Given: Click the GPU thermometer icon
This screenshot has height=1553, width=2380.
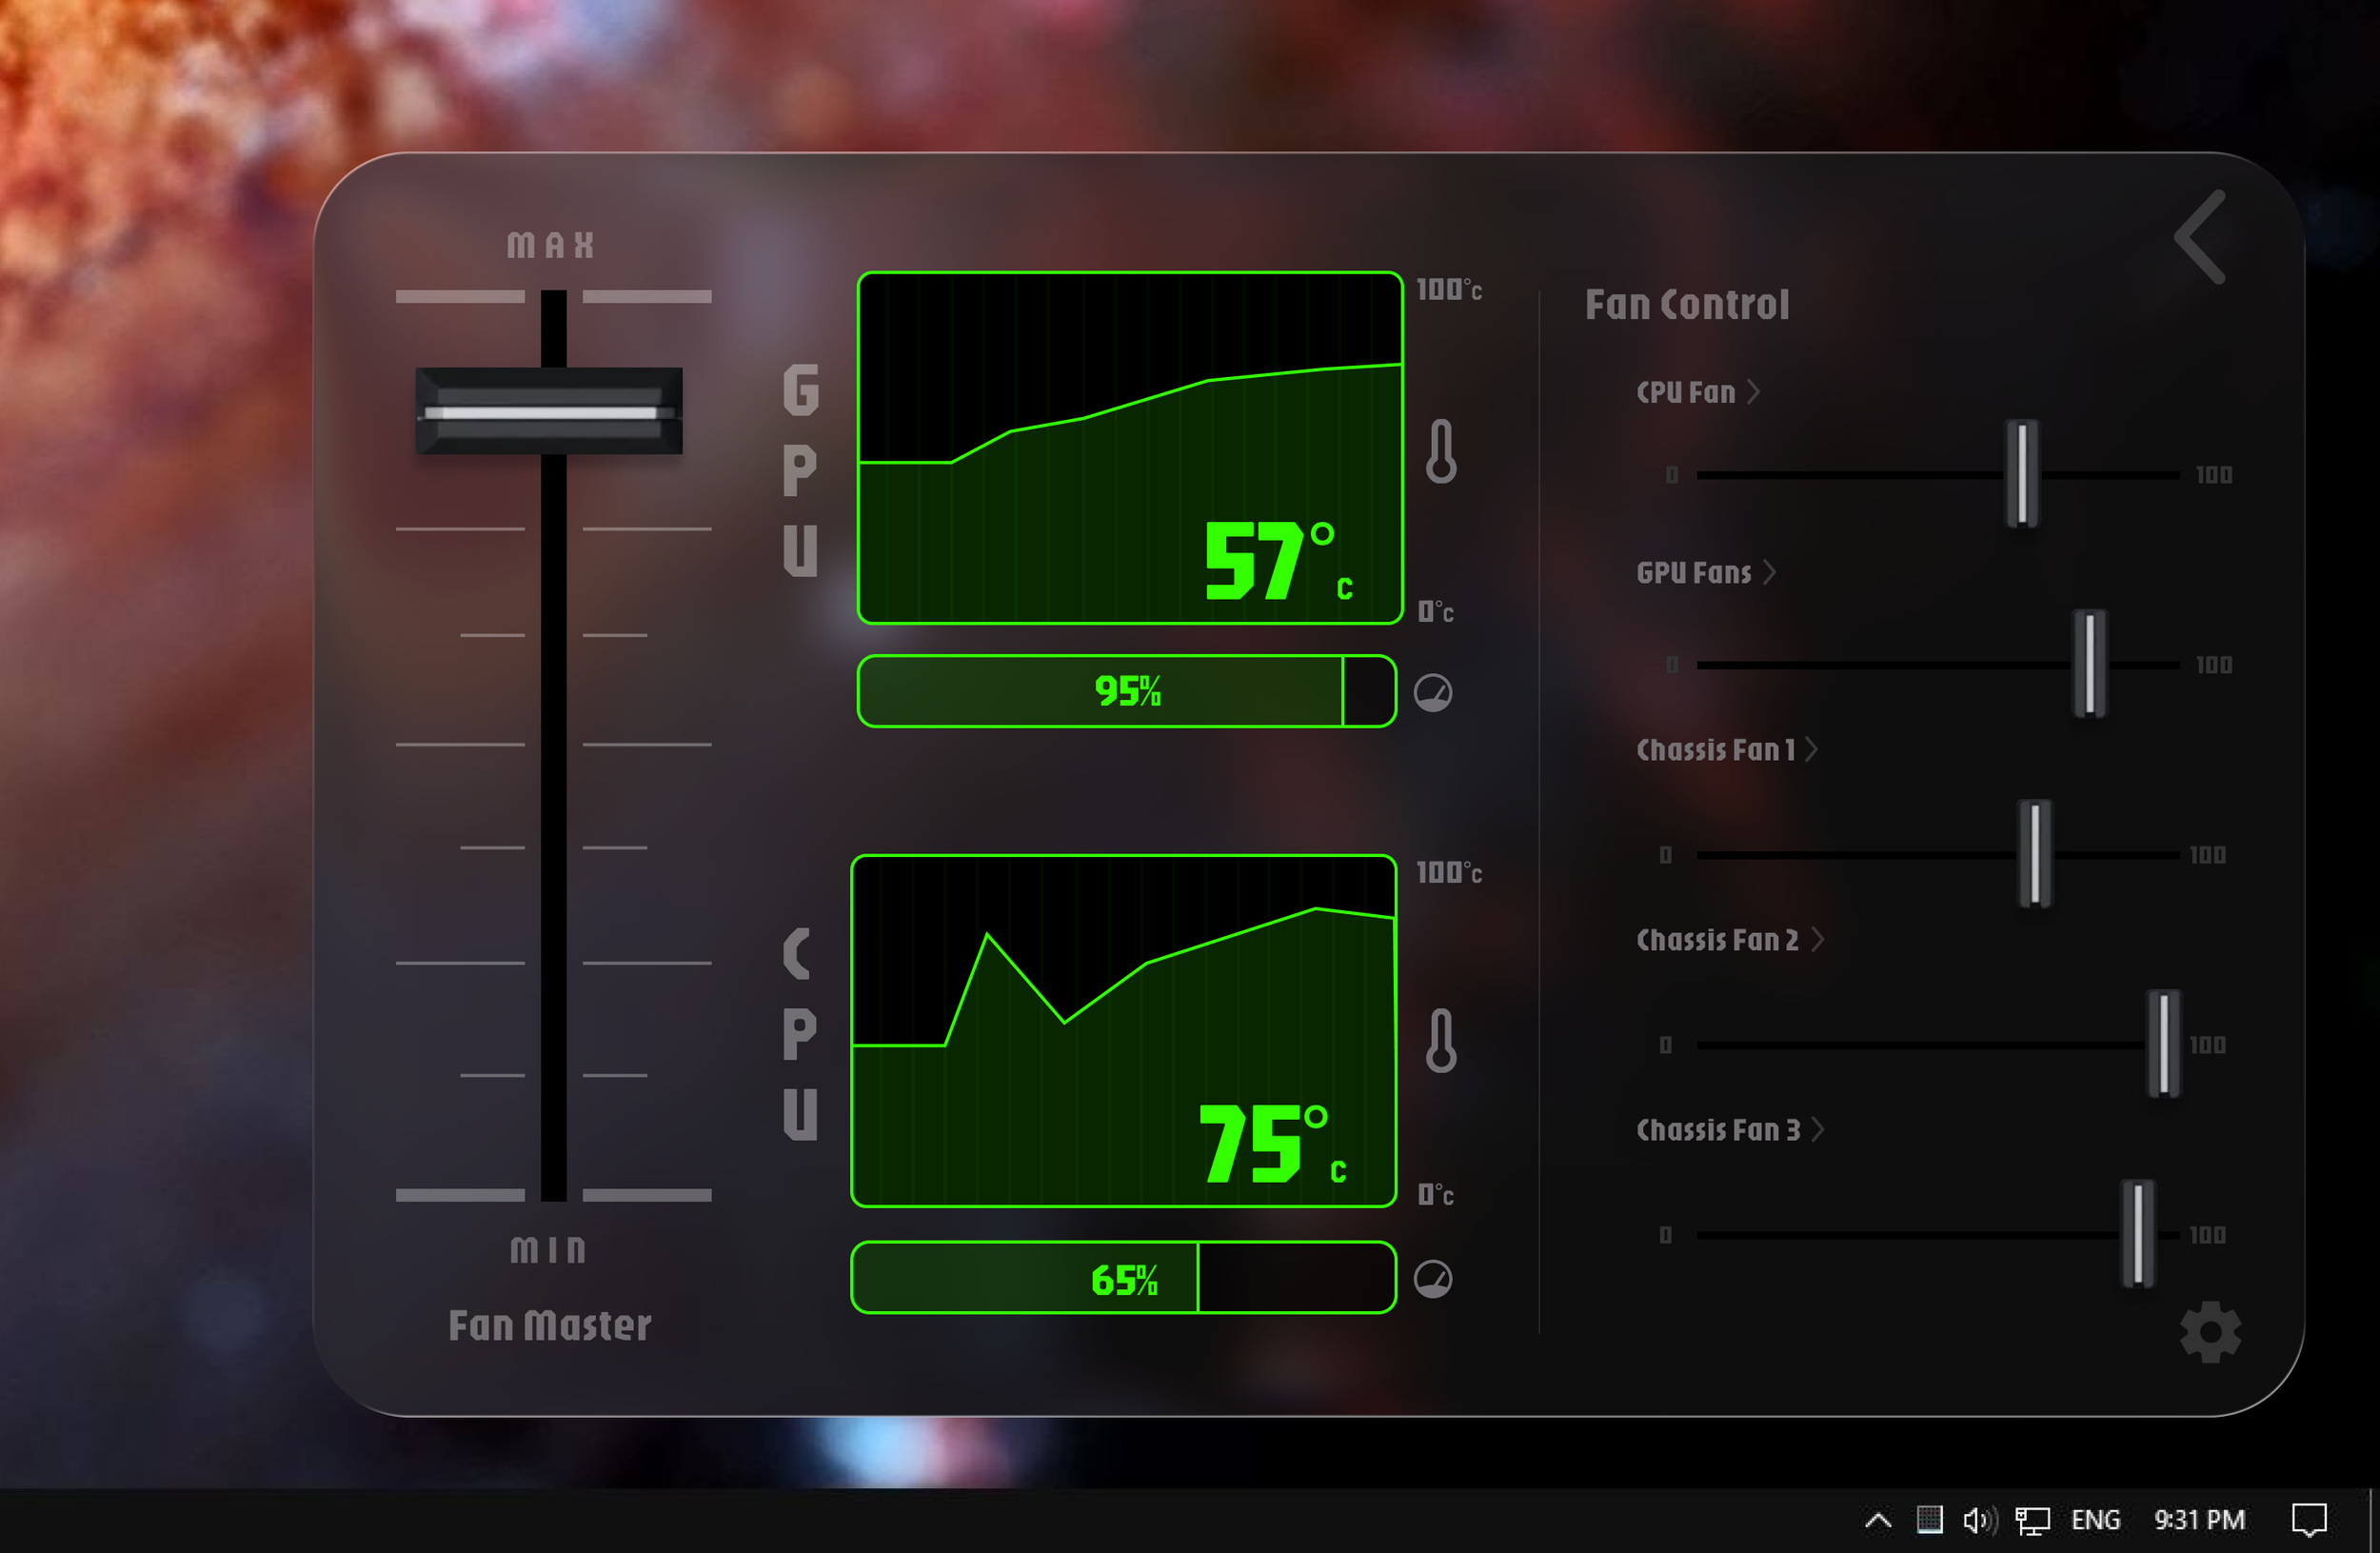Looking at the screenshot, I should [1441, 452].
